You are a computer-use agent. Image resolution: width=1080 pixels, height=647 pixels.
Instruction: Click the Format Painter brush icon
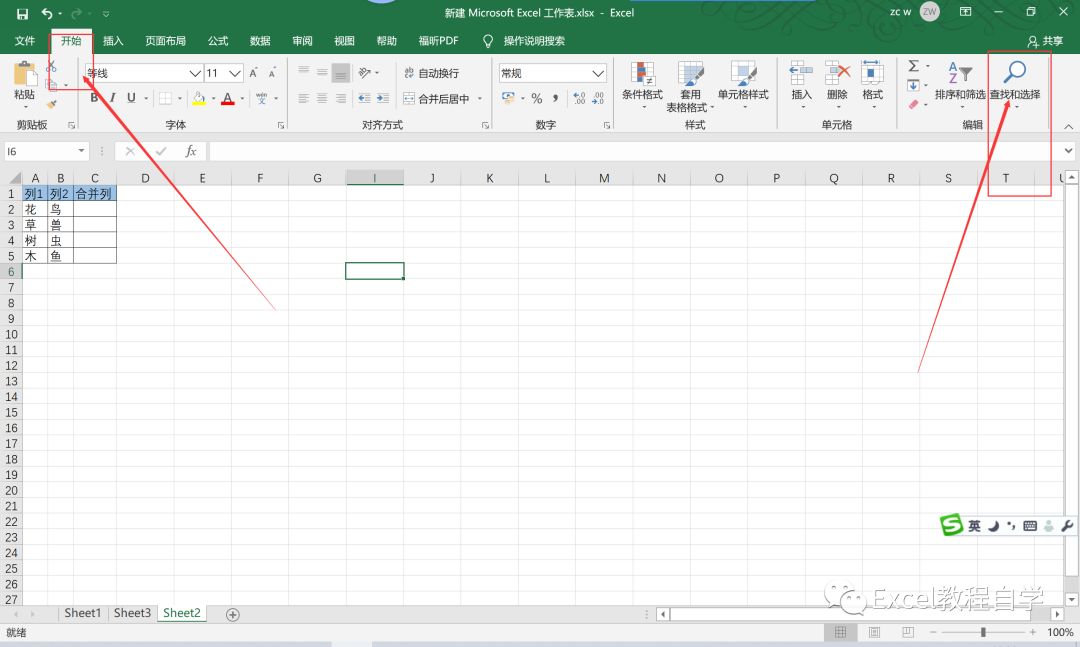click(x=52, y=104)
